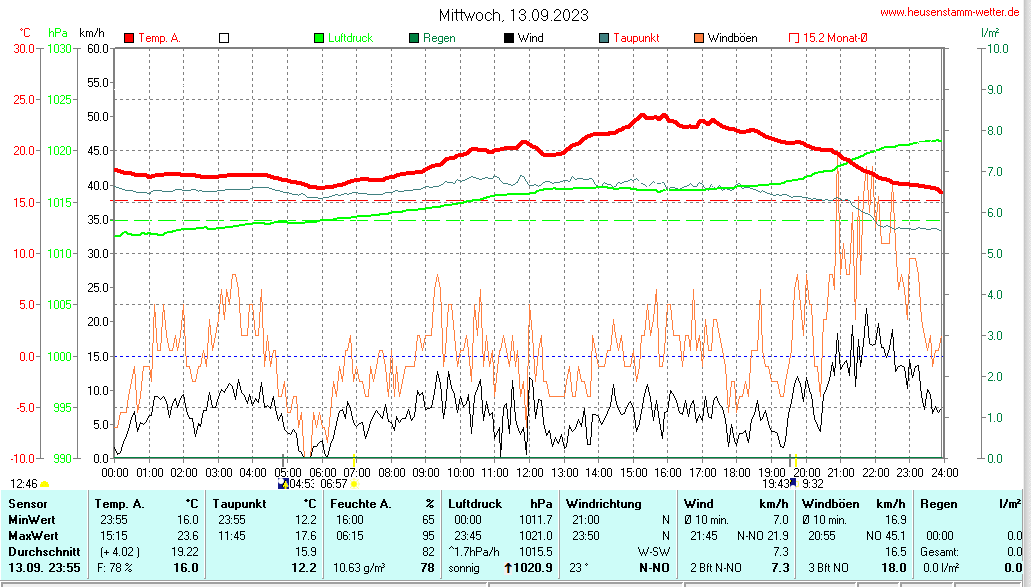Click the dusk icon between 19:43 and 9:32

click(794, 483)
